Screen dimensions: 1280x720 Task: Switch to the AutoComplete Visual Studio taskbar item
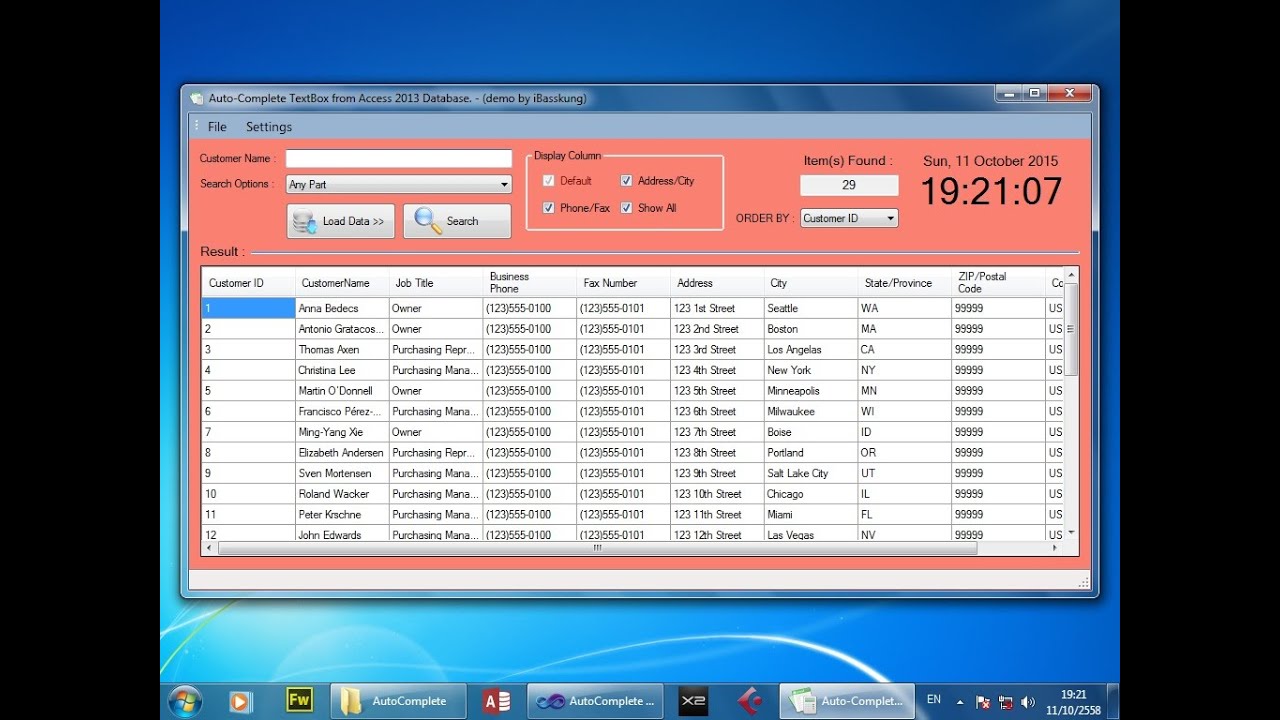pos(597,701)
